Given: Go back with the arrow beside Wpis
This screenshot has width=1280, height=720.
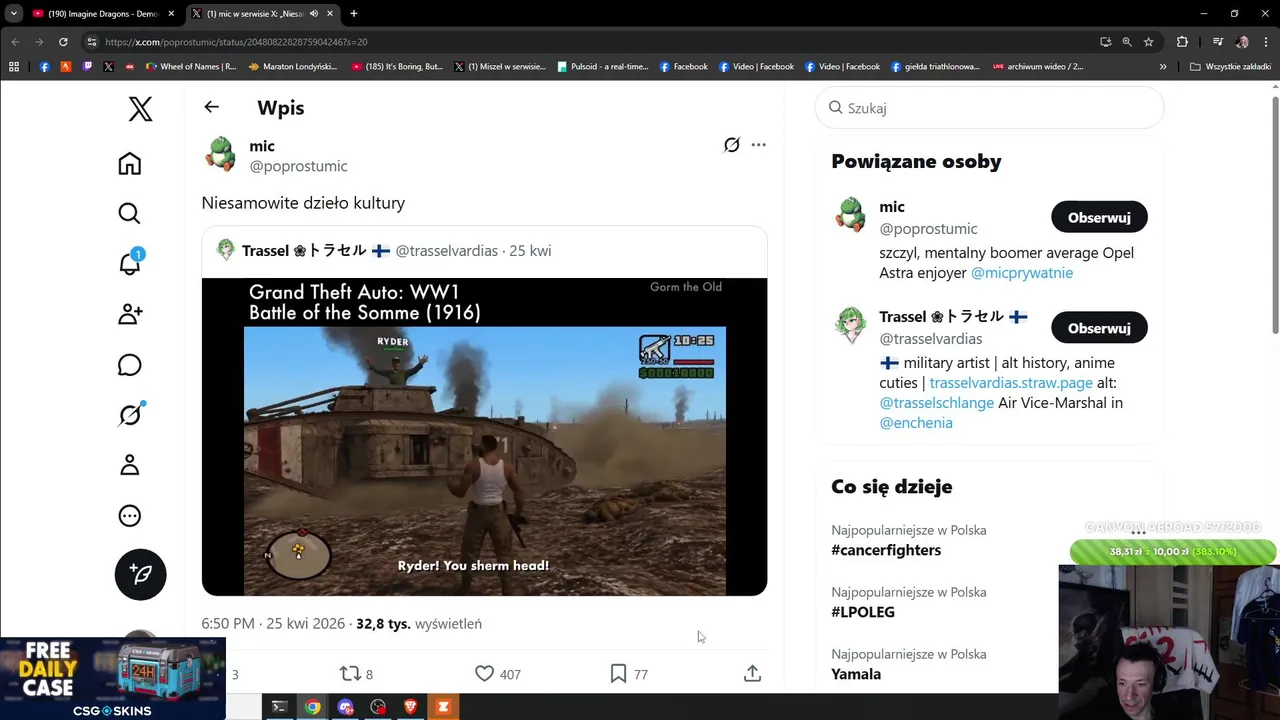Looking at the screenshot, I should point(211,107).
